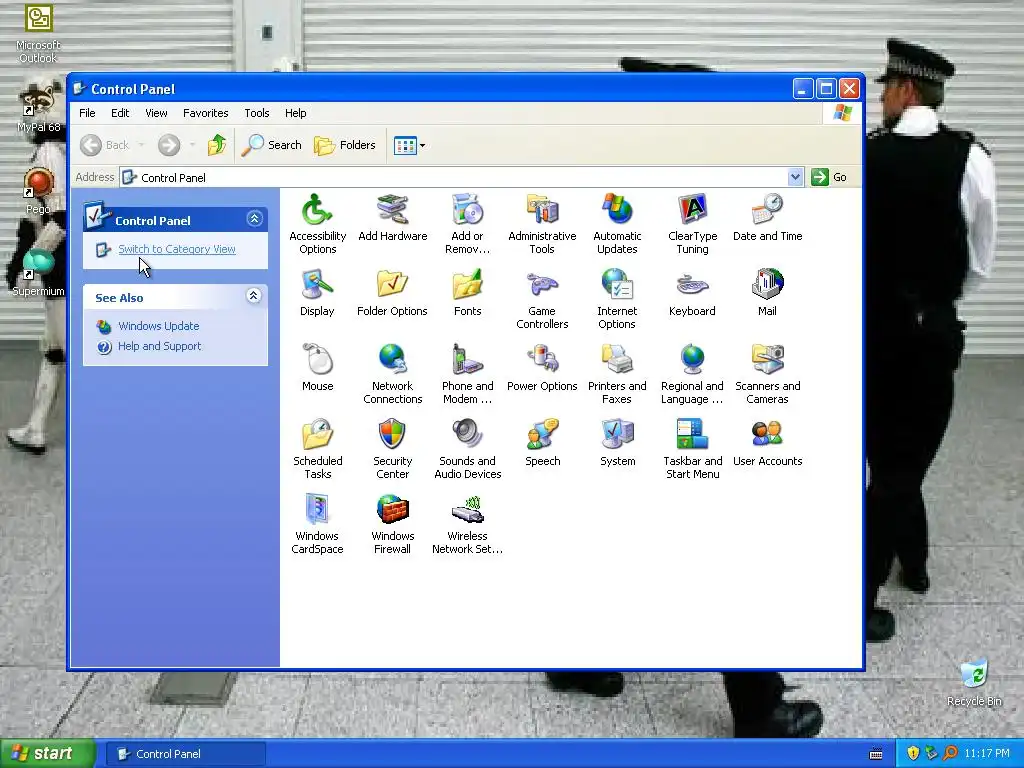Screen dimensions: 1024x768
Task: Select Add or Remove Programs icon
Action: 468,224
